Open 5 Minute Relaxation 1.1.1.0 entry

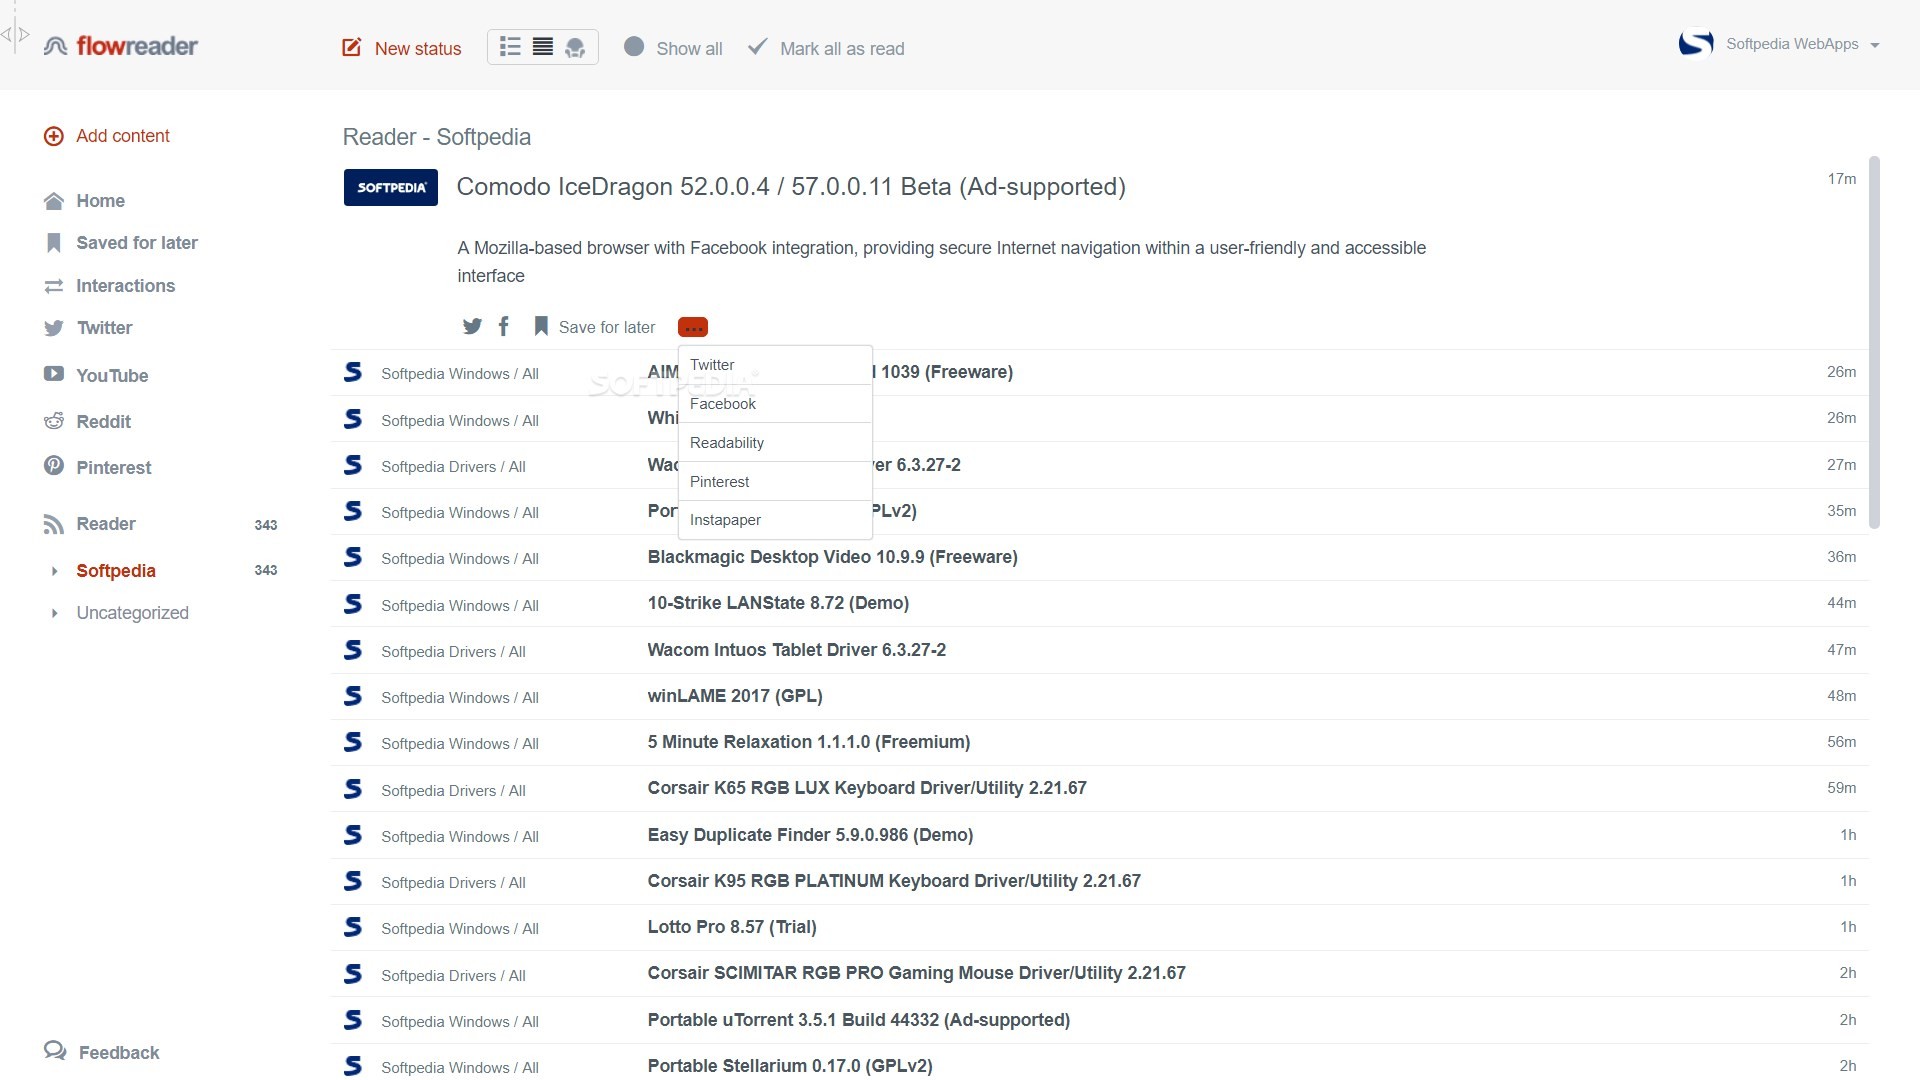point(809,742)
